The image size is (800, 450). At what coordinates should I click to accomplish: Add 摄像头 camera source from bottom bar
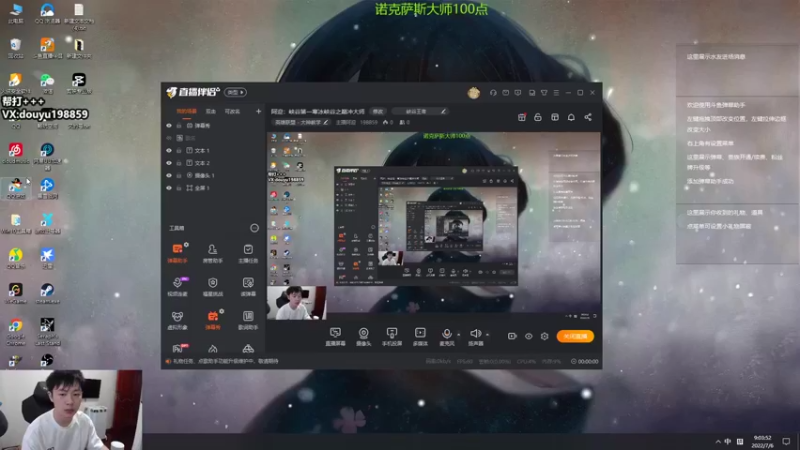(363, 336)
